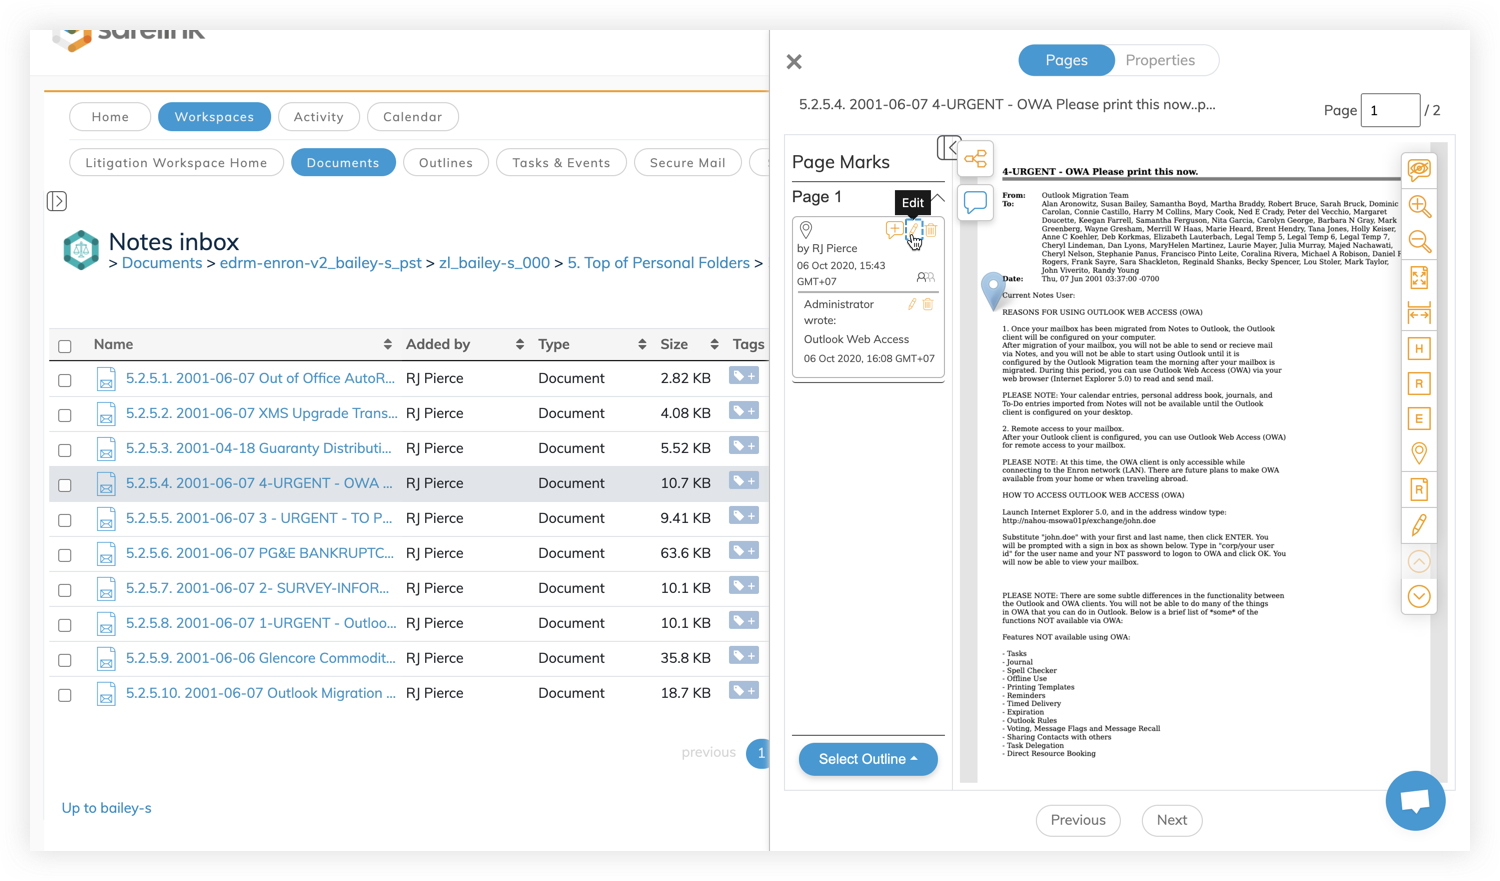Select the pencil drawing tool
Screen dimensions: 1500x881
pos(1419,525)
